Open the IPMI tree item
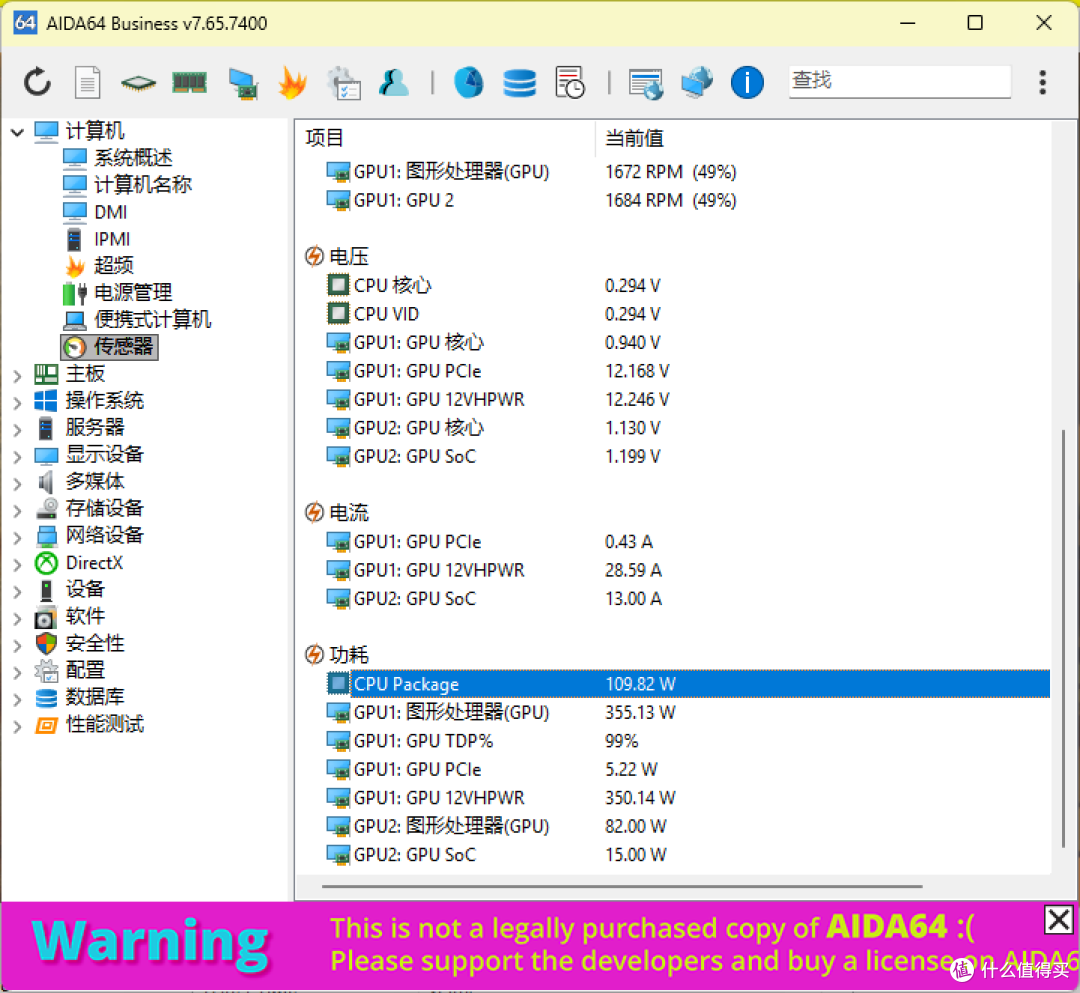This screenshot has height=993, width=1080. (112, 238)
